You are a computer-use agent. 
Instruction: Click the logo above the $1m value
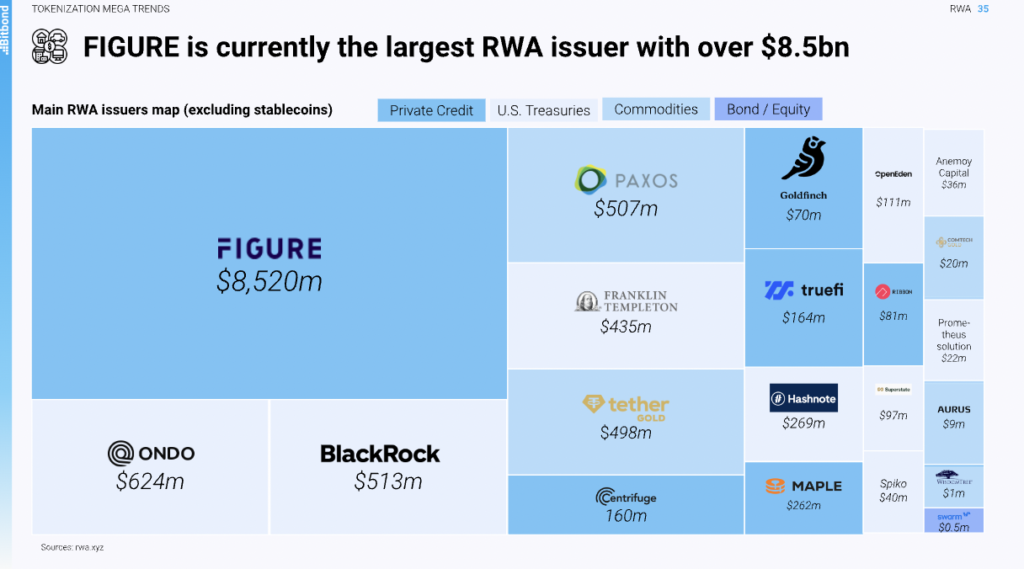click(953, 478)
